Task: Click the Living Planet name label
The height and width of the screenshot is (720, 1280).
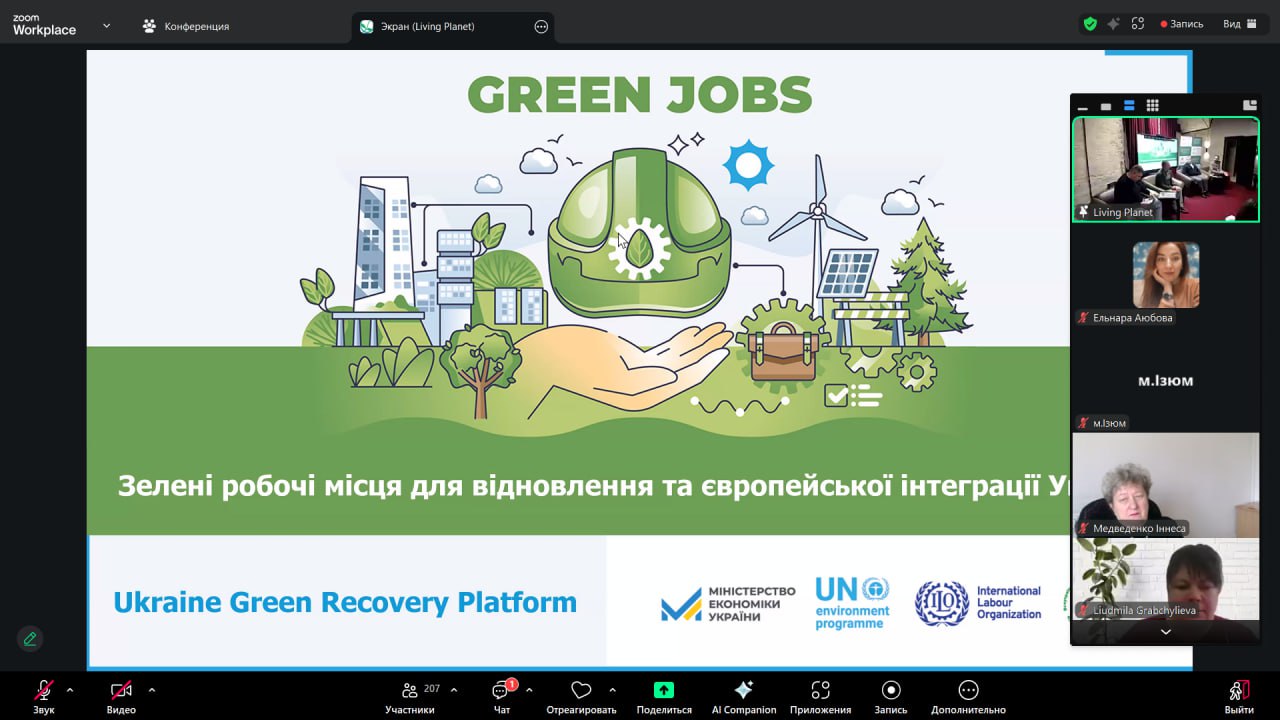Action: (x=1123, y=212)
